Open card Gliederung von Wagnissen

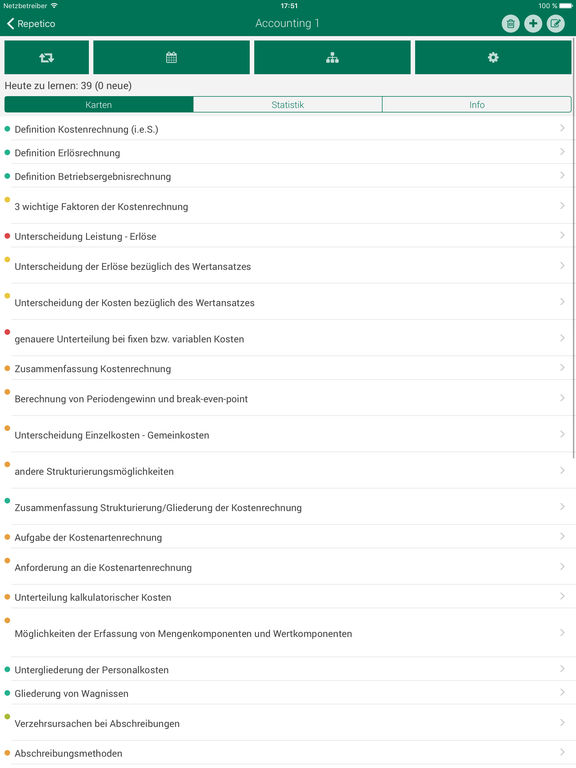click(x=288, y=692)
